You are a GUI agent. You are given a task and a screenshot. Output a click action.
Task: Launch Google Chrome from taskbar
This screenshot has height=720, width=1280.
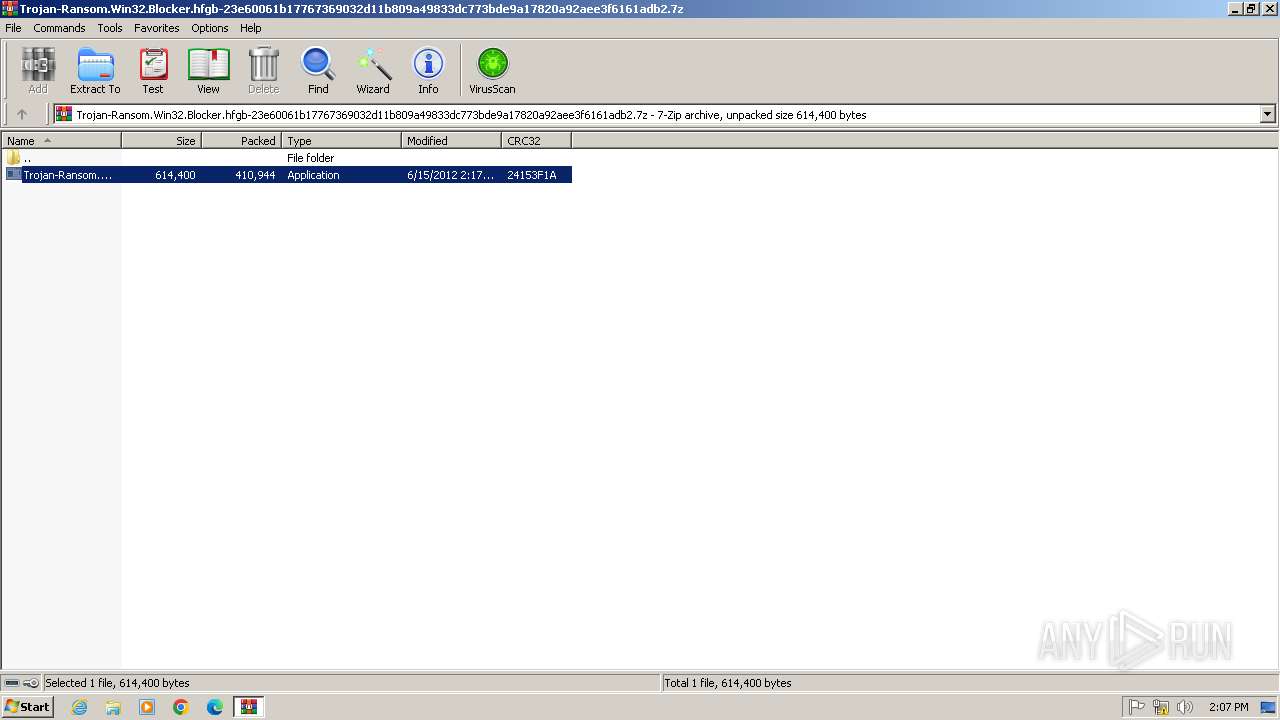(181, 707)
